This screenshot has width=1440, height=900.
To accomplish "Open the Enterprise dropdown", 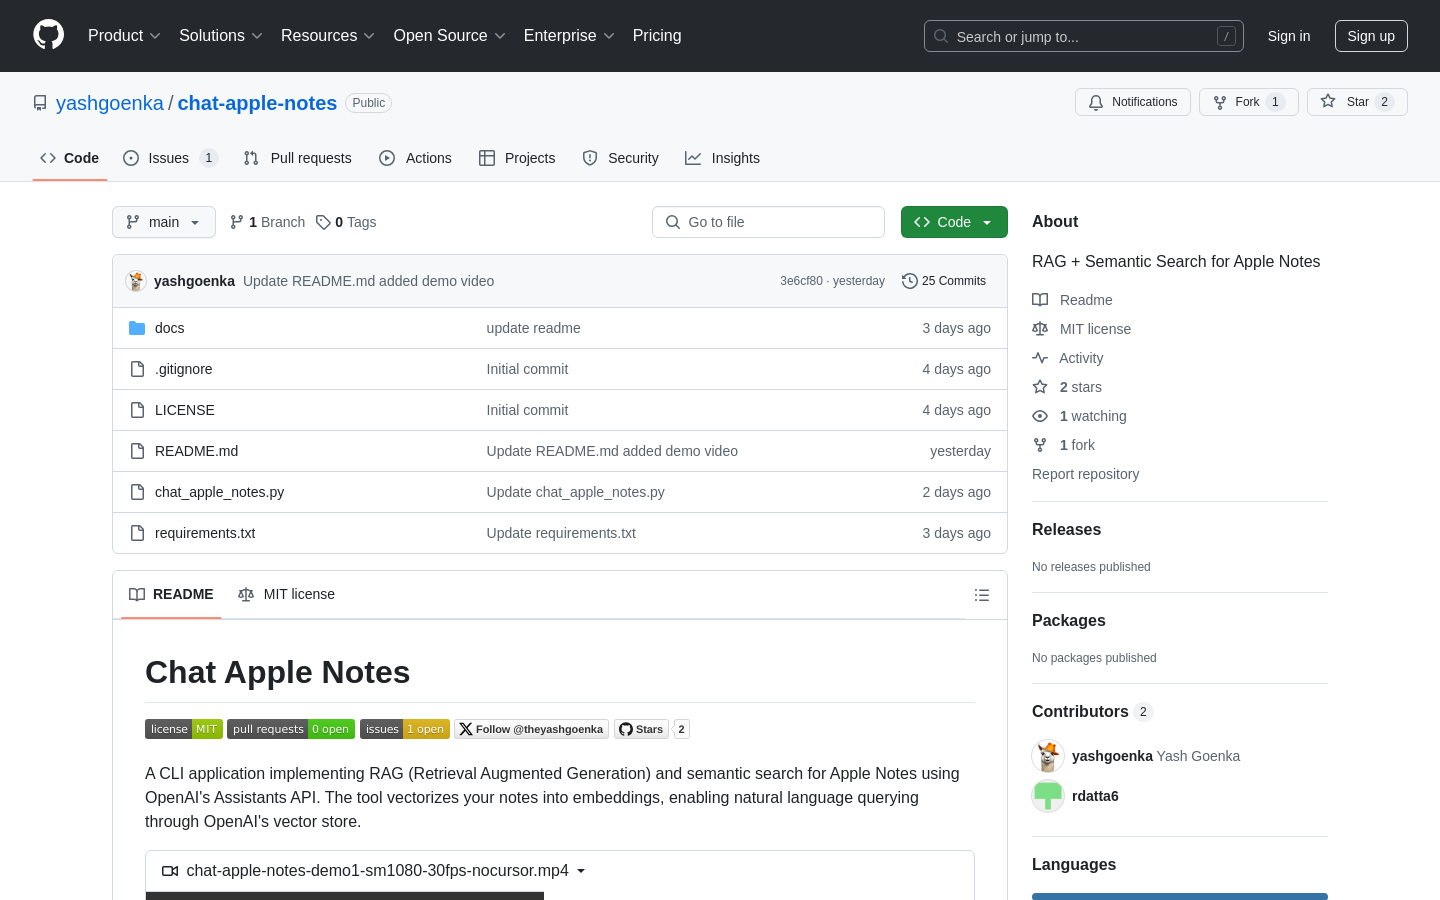I will 569,36.
